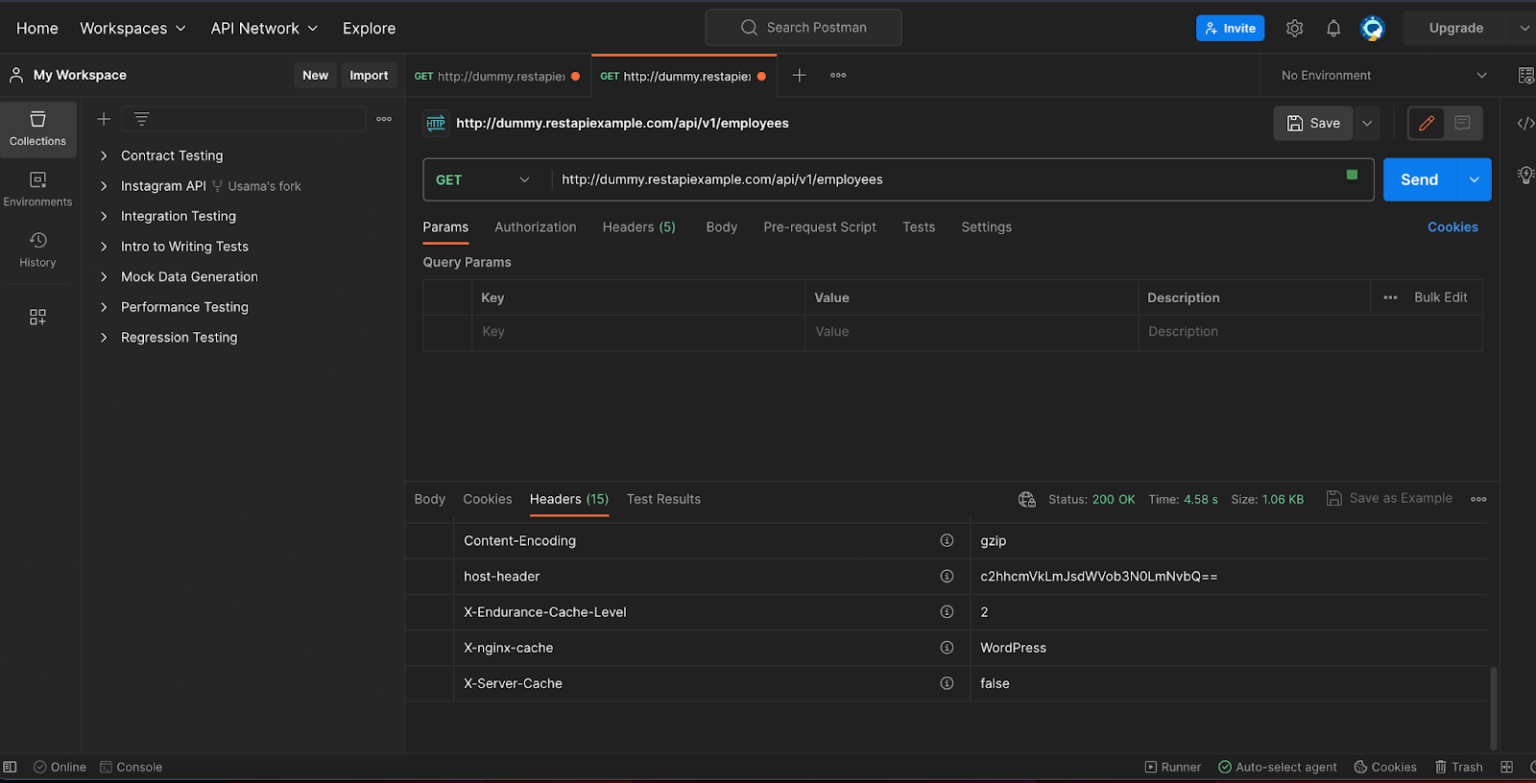Screen dimensions: 1536x783
Task: Open the query params three-dot column options
Action: [1390, 297]
